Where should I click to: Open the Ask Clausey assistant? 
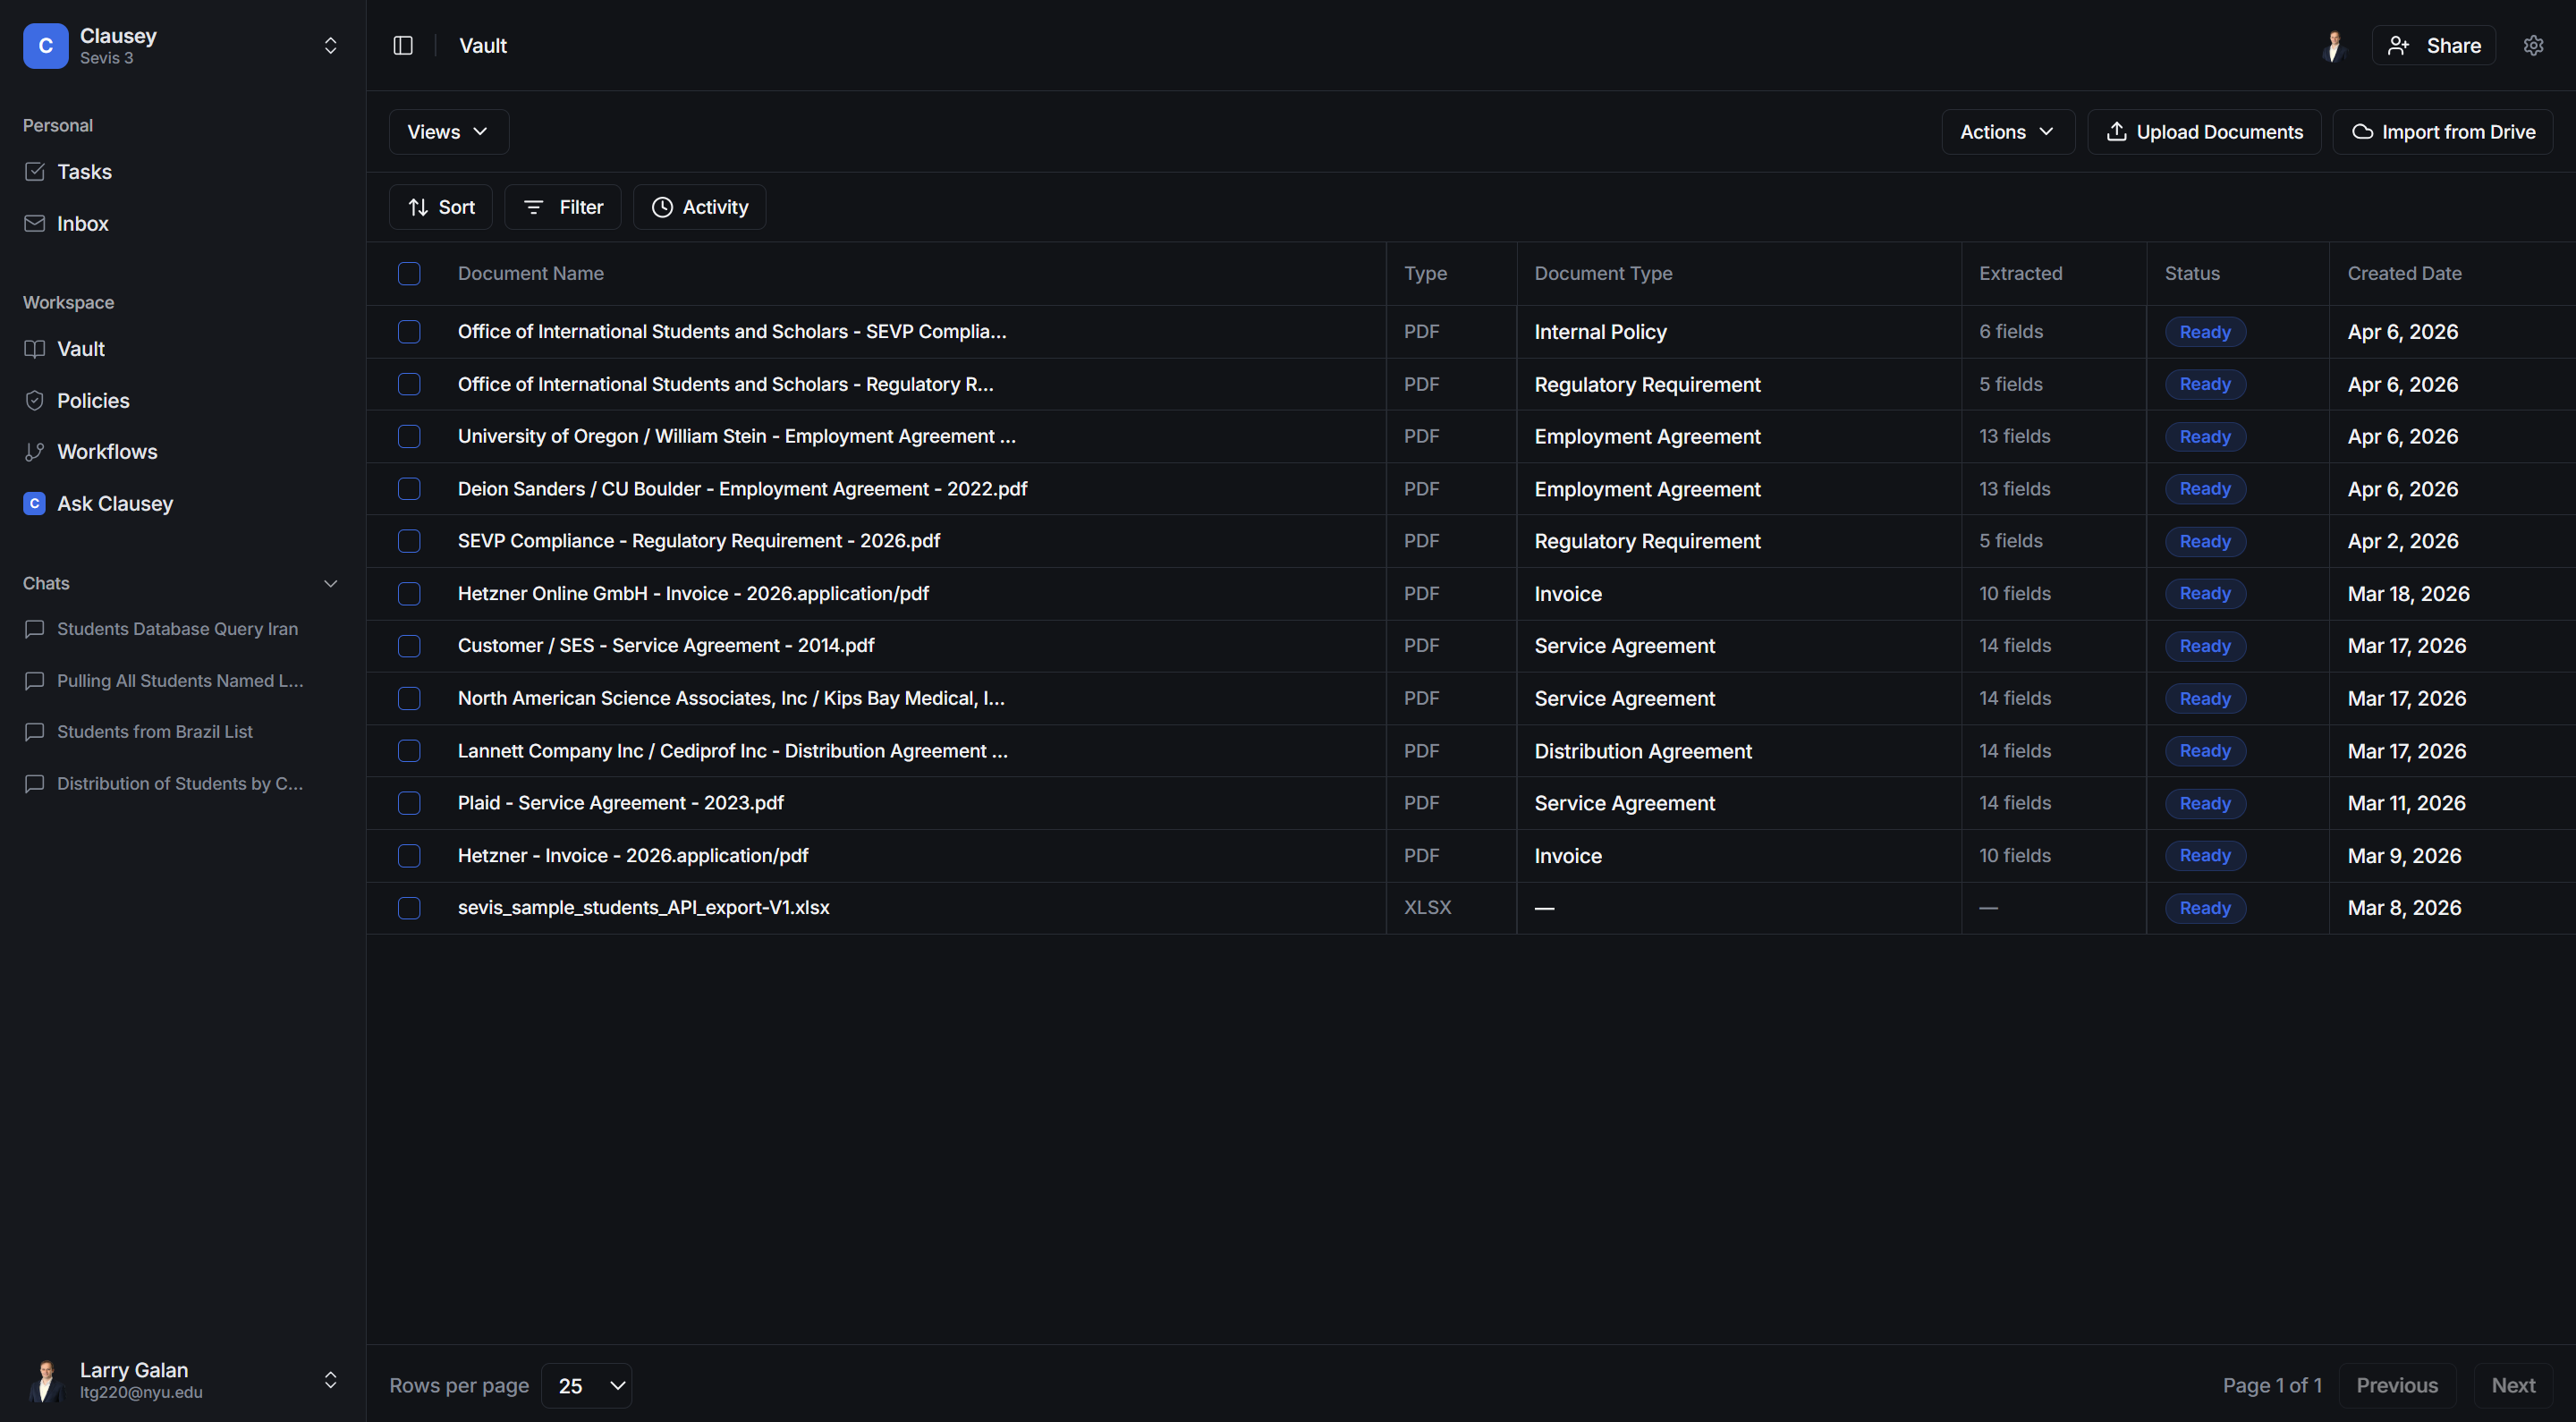tap(114, 503)
